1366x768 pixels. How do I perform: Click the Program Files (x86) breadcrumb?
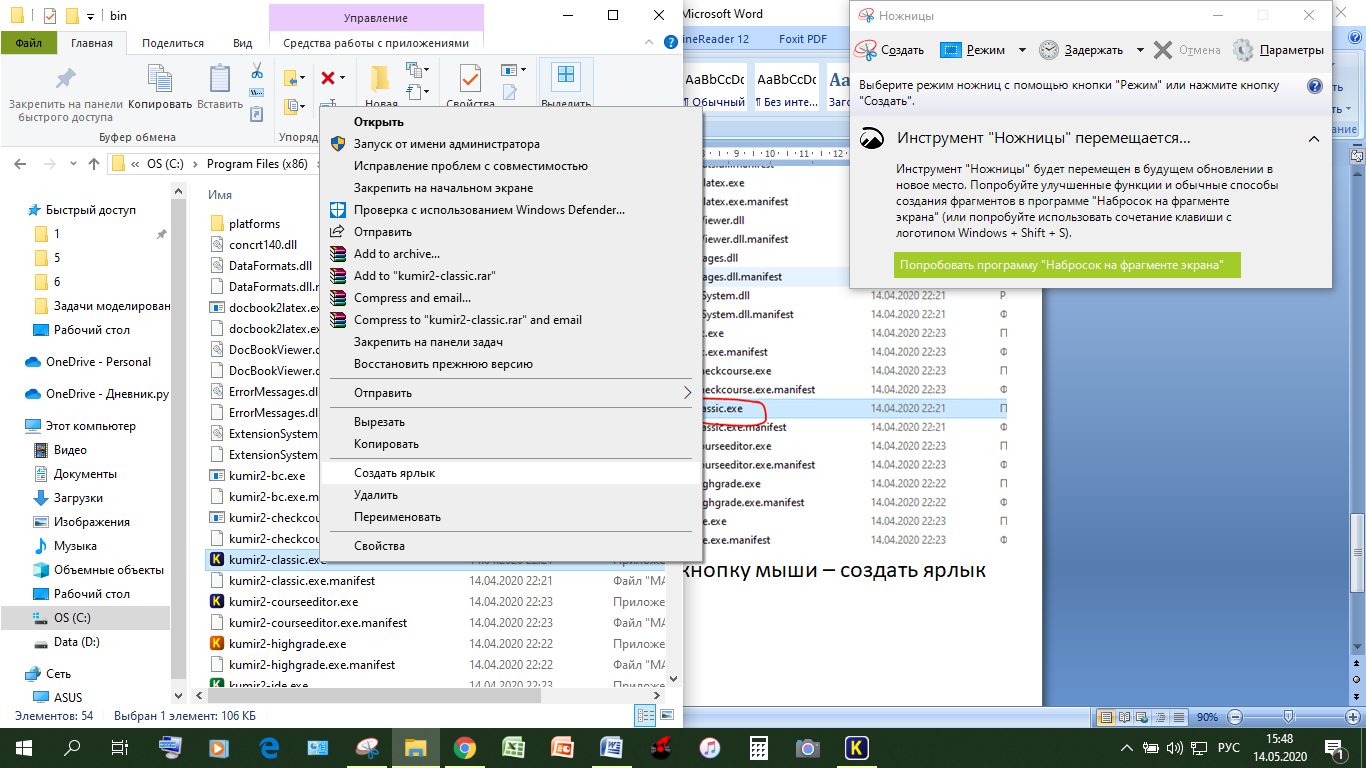257,164
